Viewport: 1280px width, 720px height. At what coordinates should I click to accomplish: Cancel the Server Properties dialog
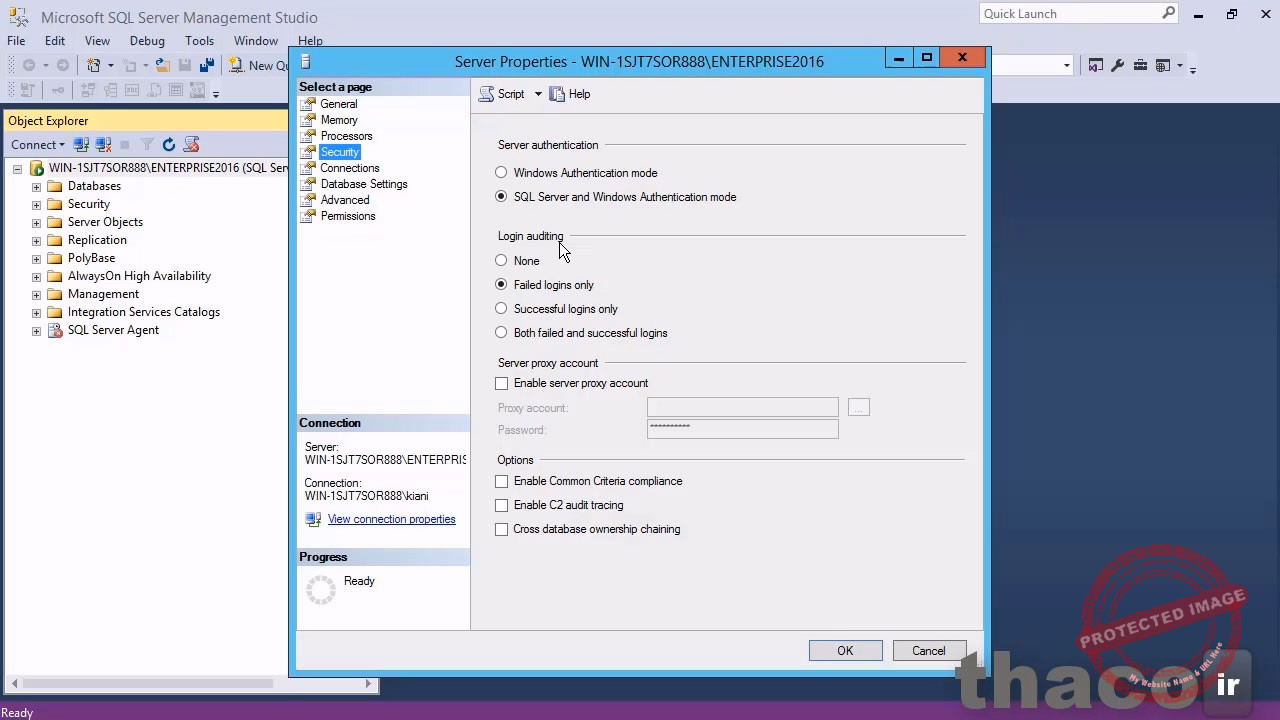point(928,650)
